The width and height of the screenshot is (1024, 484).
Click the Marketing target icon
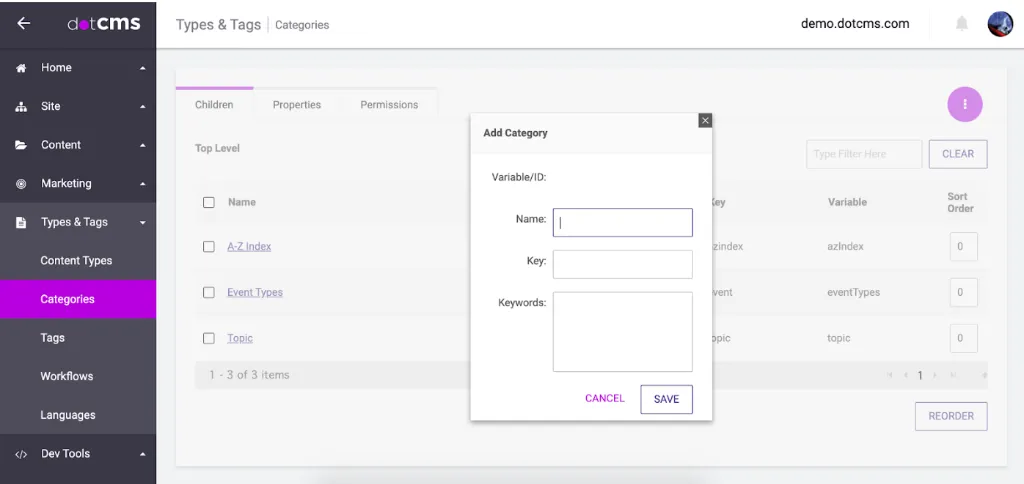(x=21, y=184)
